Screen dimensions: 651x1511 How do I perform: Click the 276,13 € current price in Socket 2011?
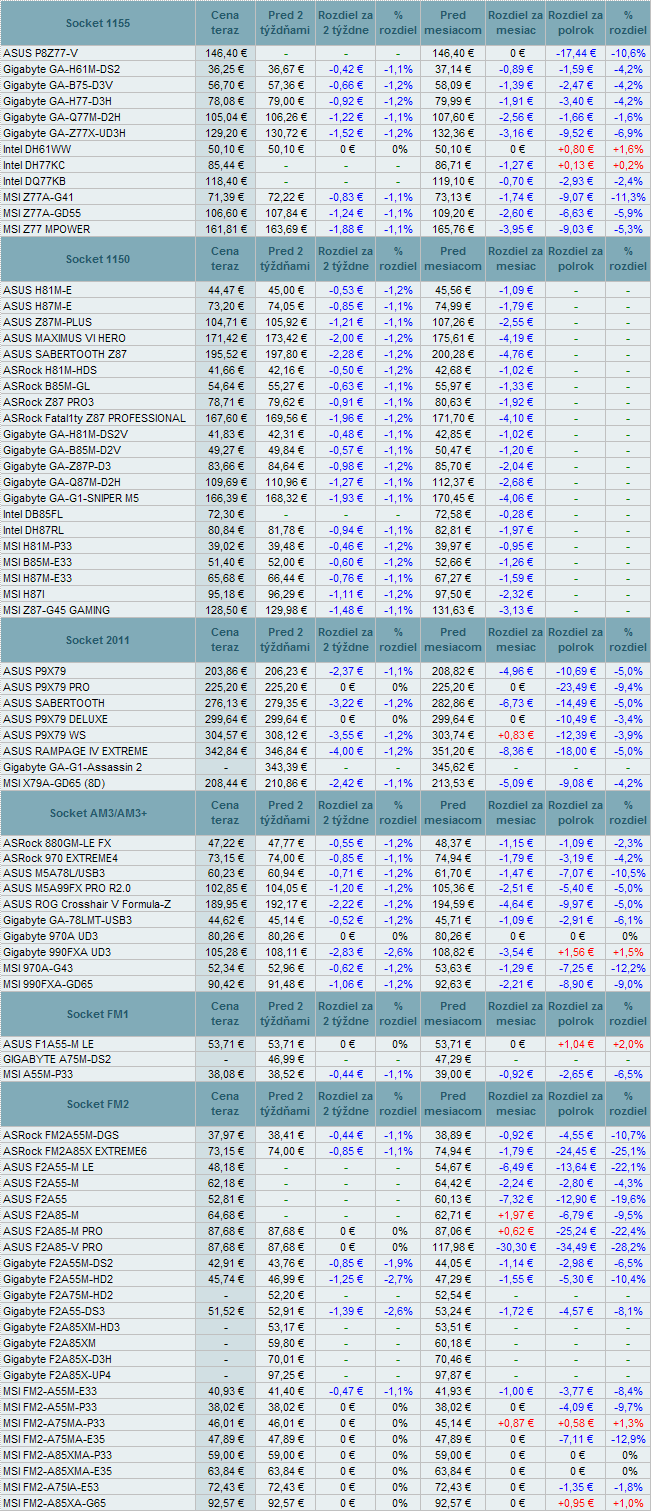(x=226, y=703)
